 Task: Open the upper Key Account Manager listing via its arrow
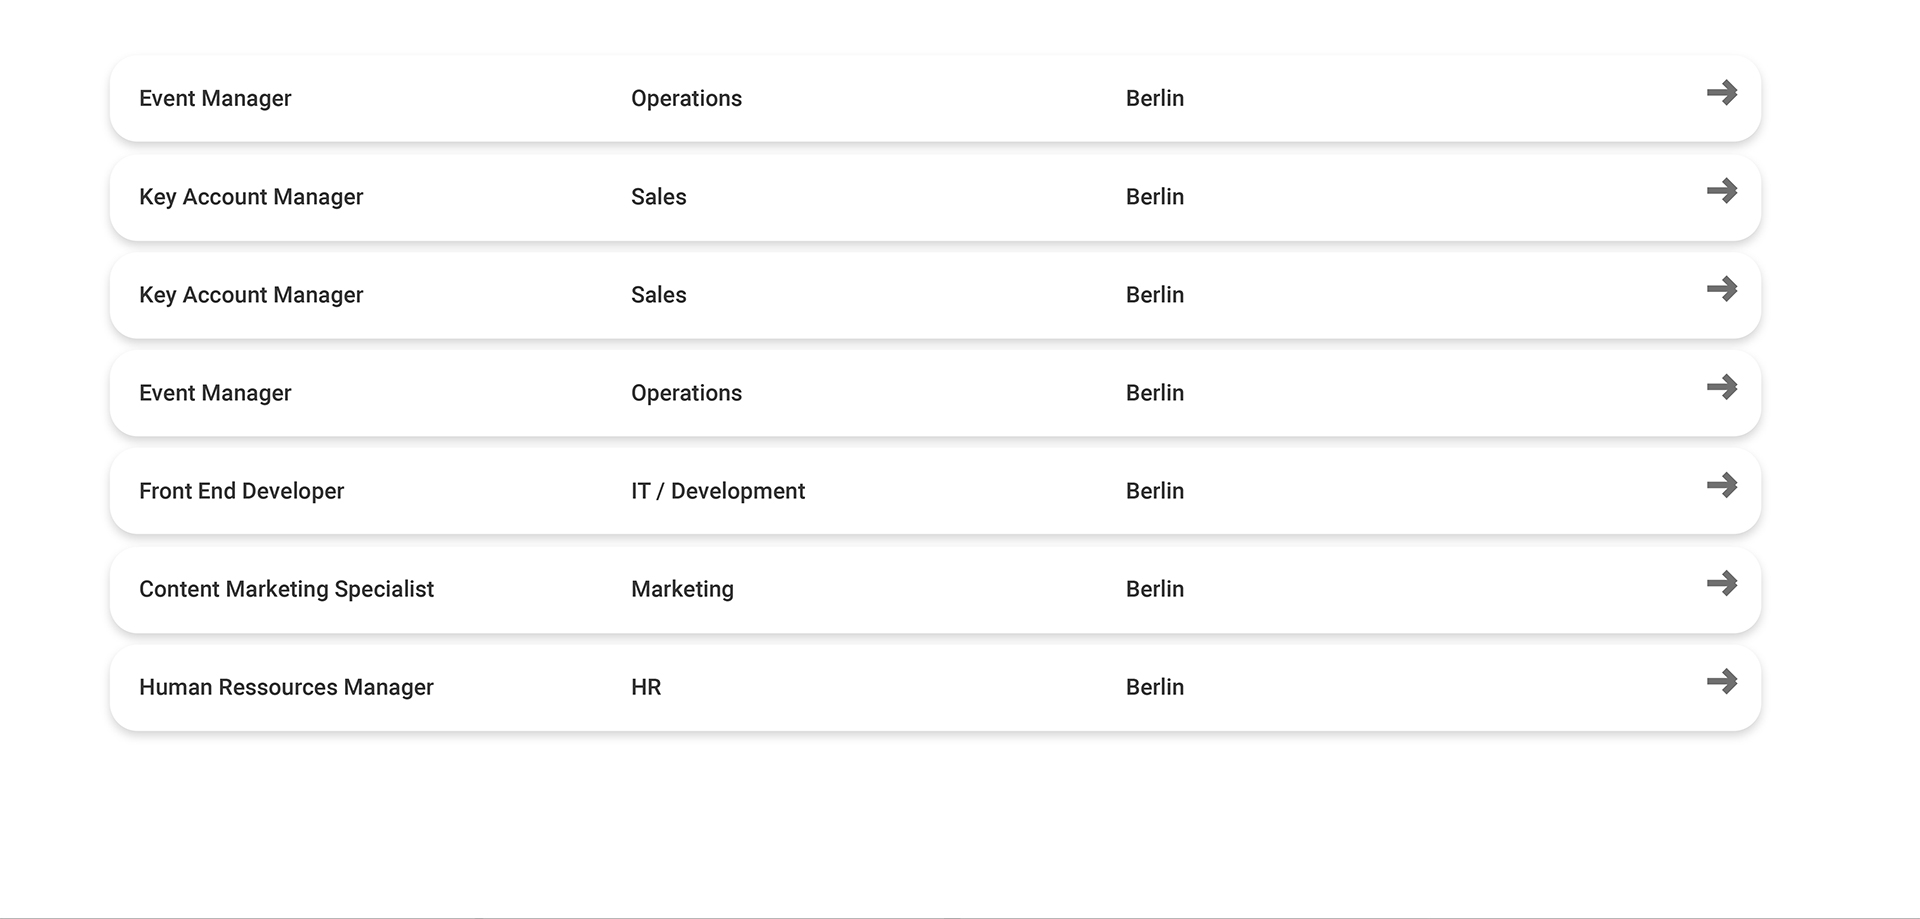pyautogui.click(x=1722, y=191)
